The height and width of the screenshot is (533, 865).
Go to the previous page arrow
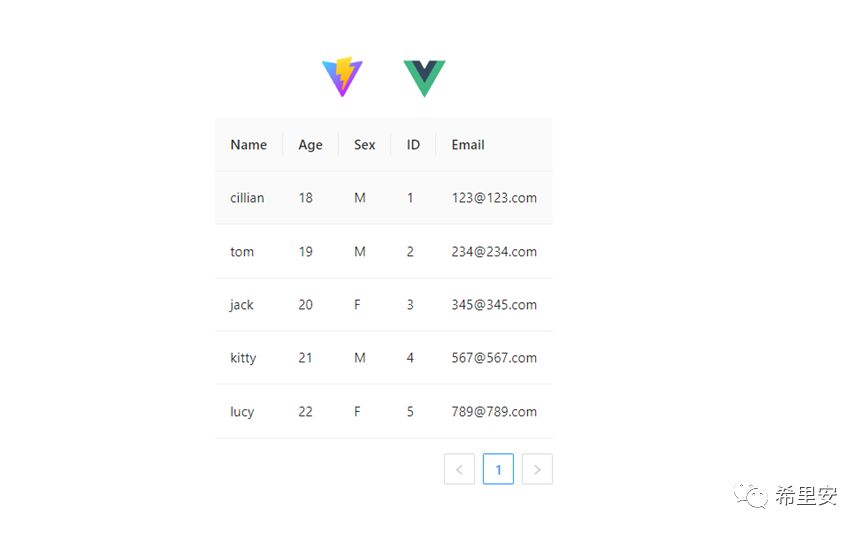(459, 469)
